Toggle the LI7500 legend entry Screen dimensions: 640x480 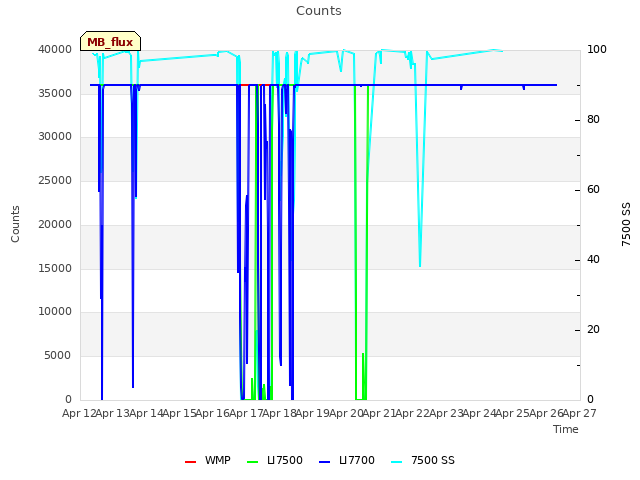click(x=275, y=460)
